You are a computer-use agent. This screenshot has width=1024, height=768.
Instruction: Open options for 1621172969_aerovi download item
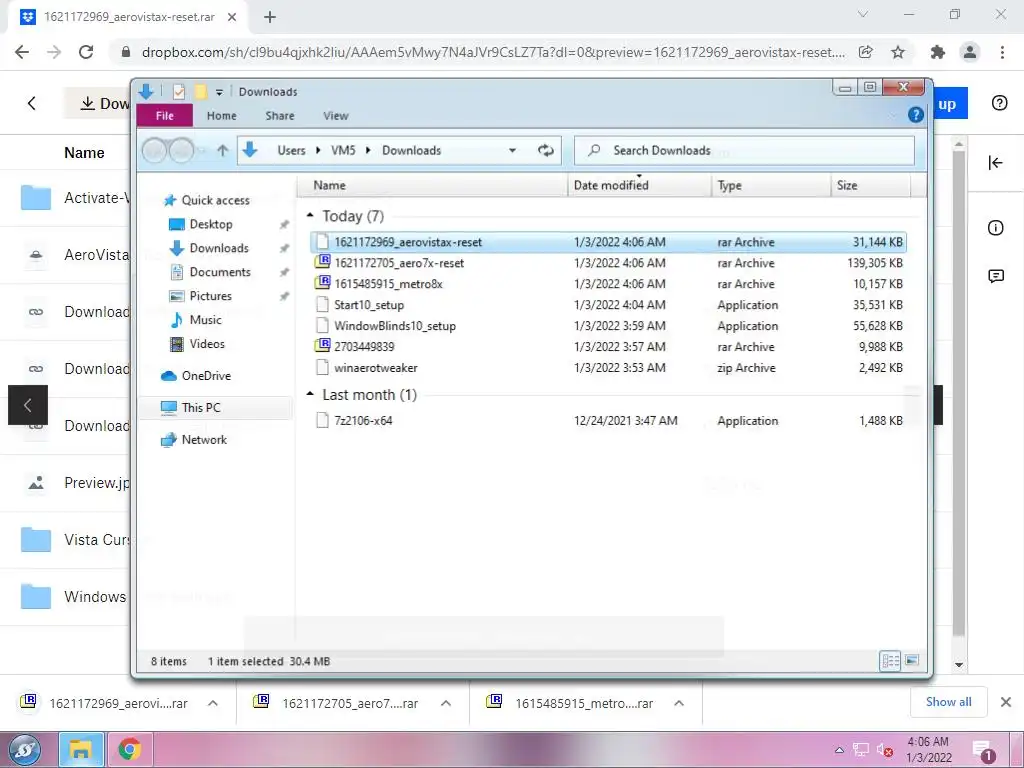click(x=213, y=703)
